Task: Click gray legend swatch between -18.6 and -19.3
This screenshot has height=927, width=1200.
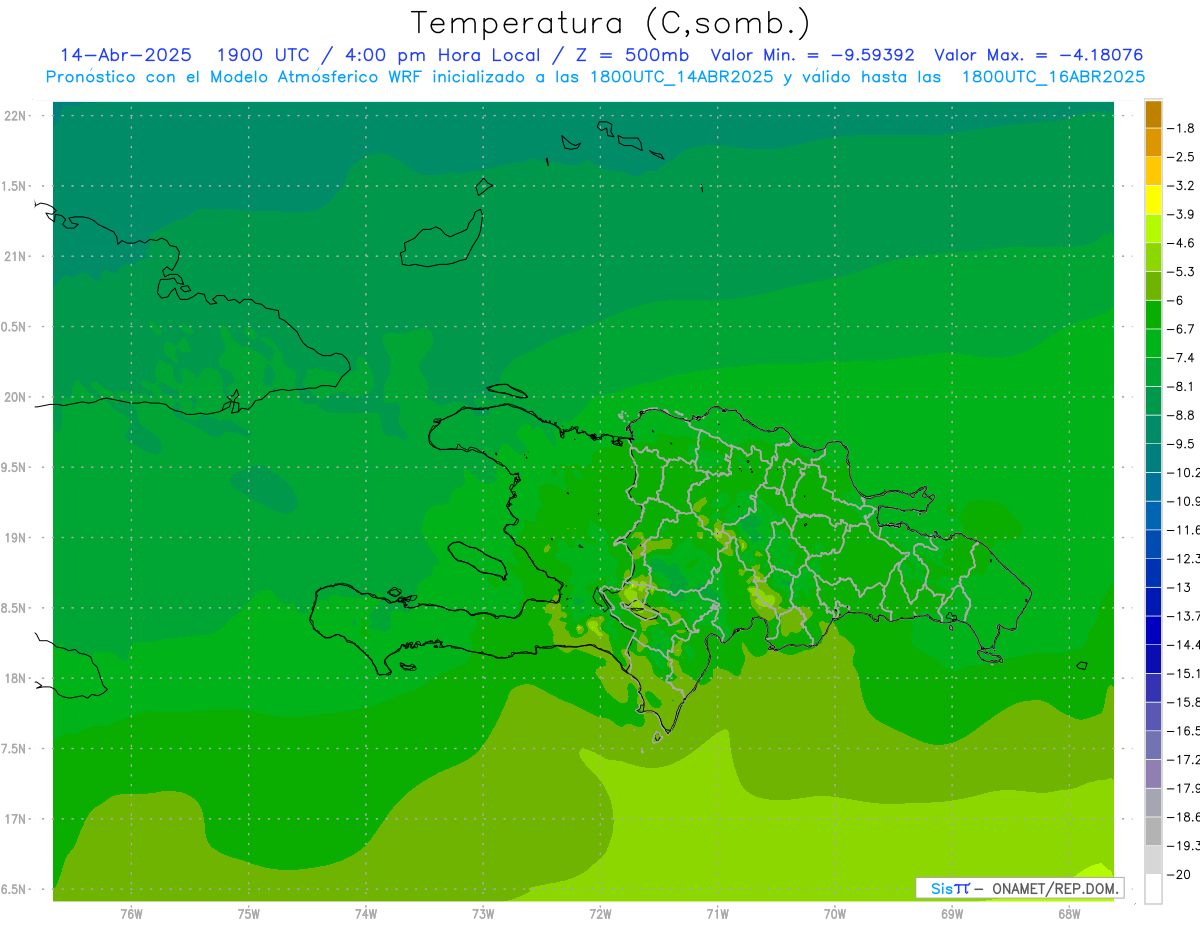Action: pyautogui.click(x=1153, y=831)
